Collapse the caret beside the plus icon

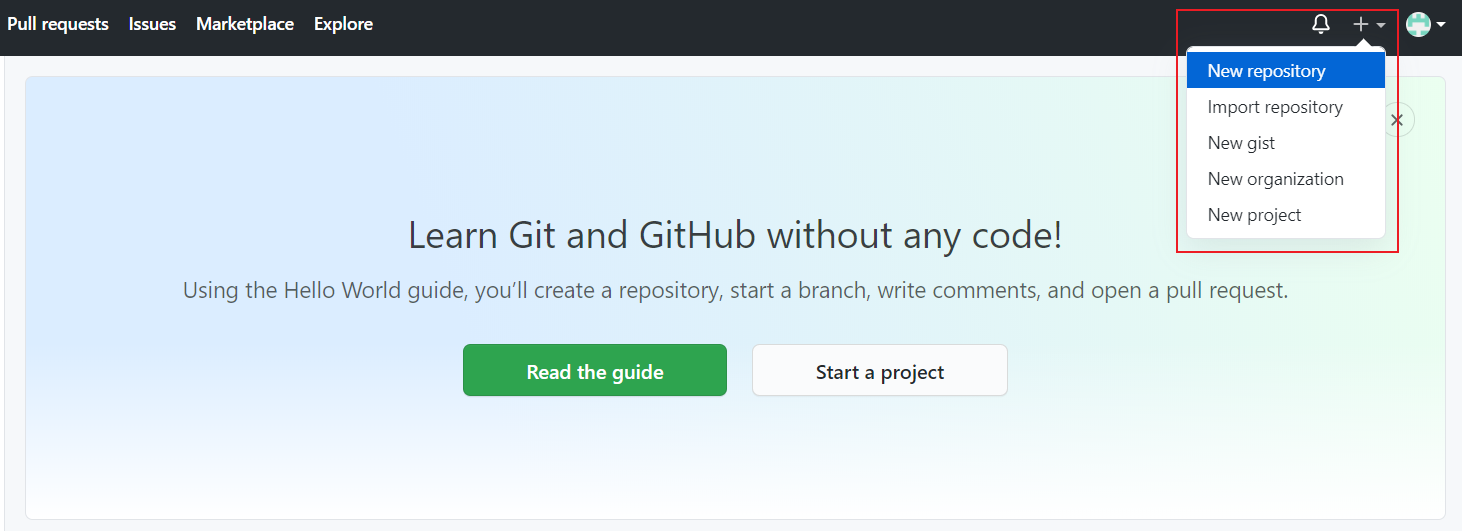(x=1381, y=25)
